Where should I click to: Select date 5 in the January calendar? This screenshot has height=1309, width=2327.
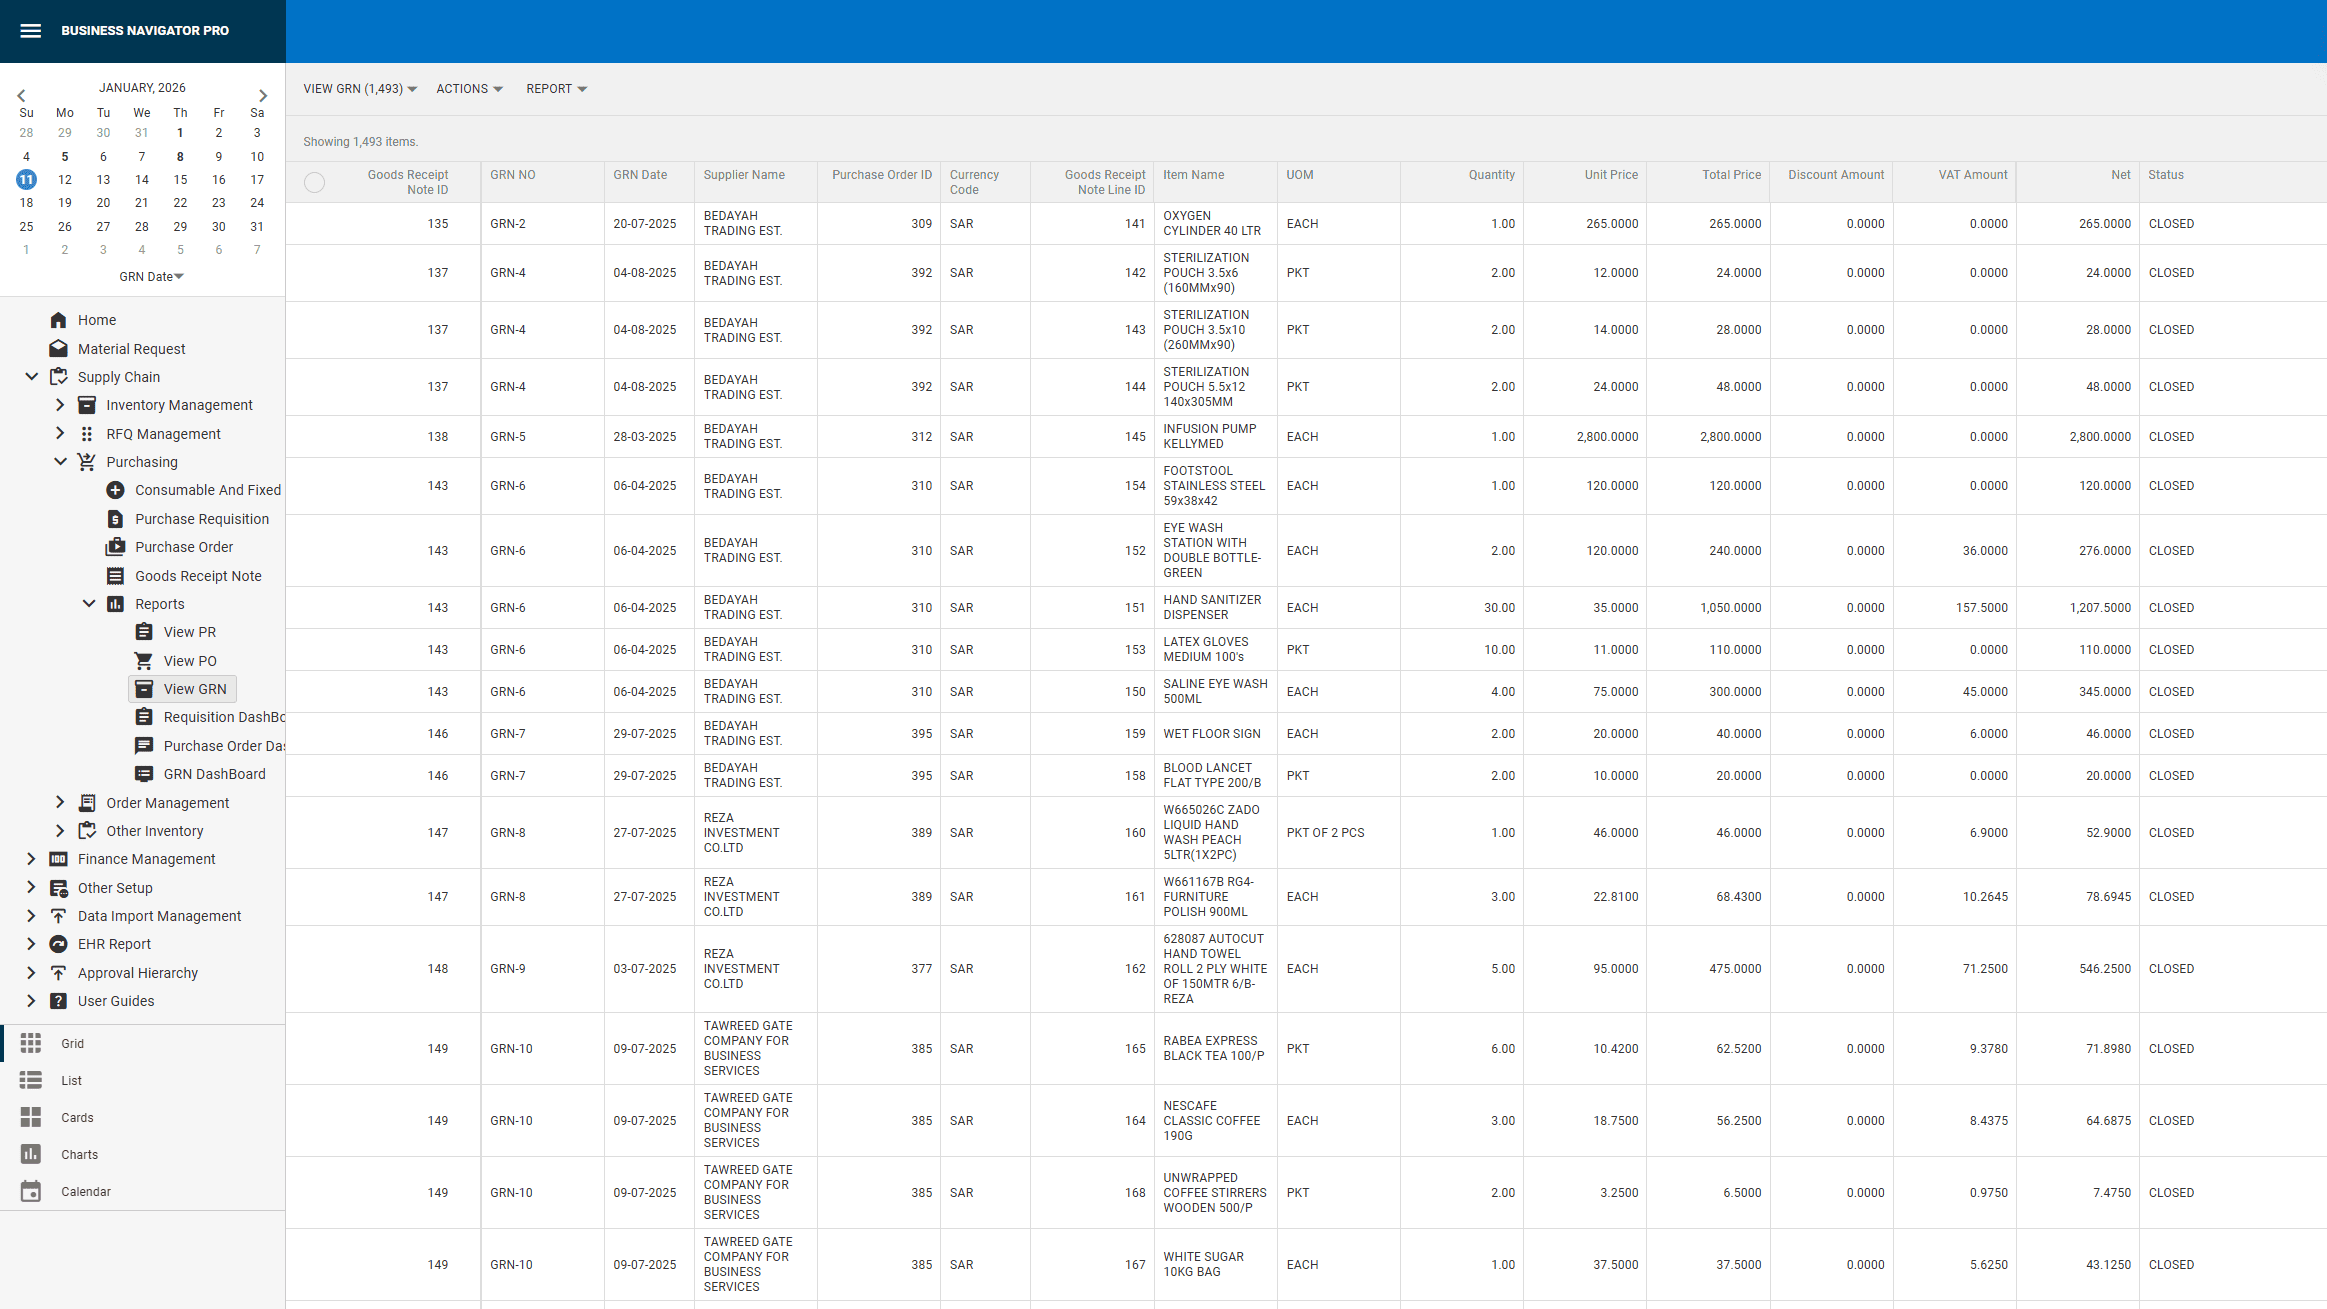(x=65, y=156)
